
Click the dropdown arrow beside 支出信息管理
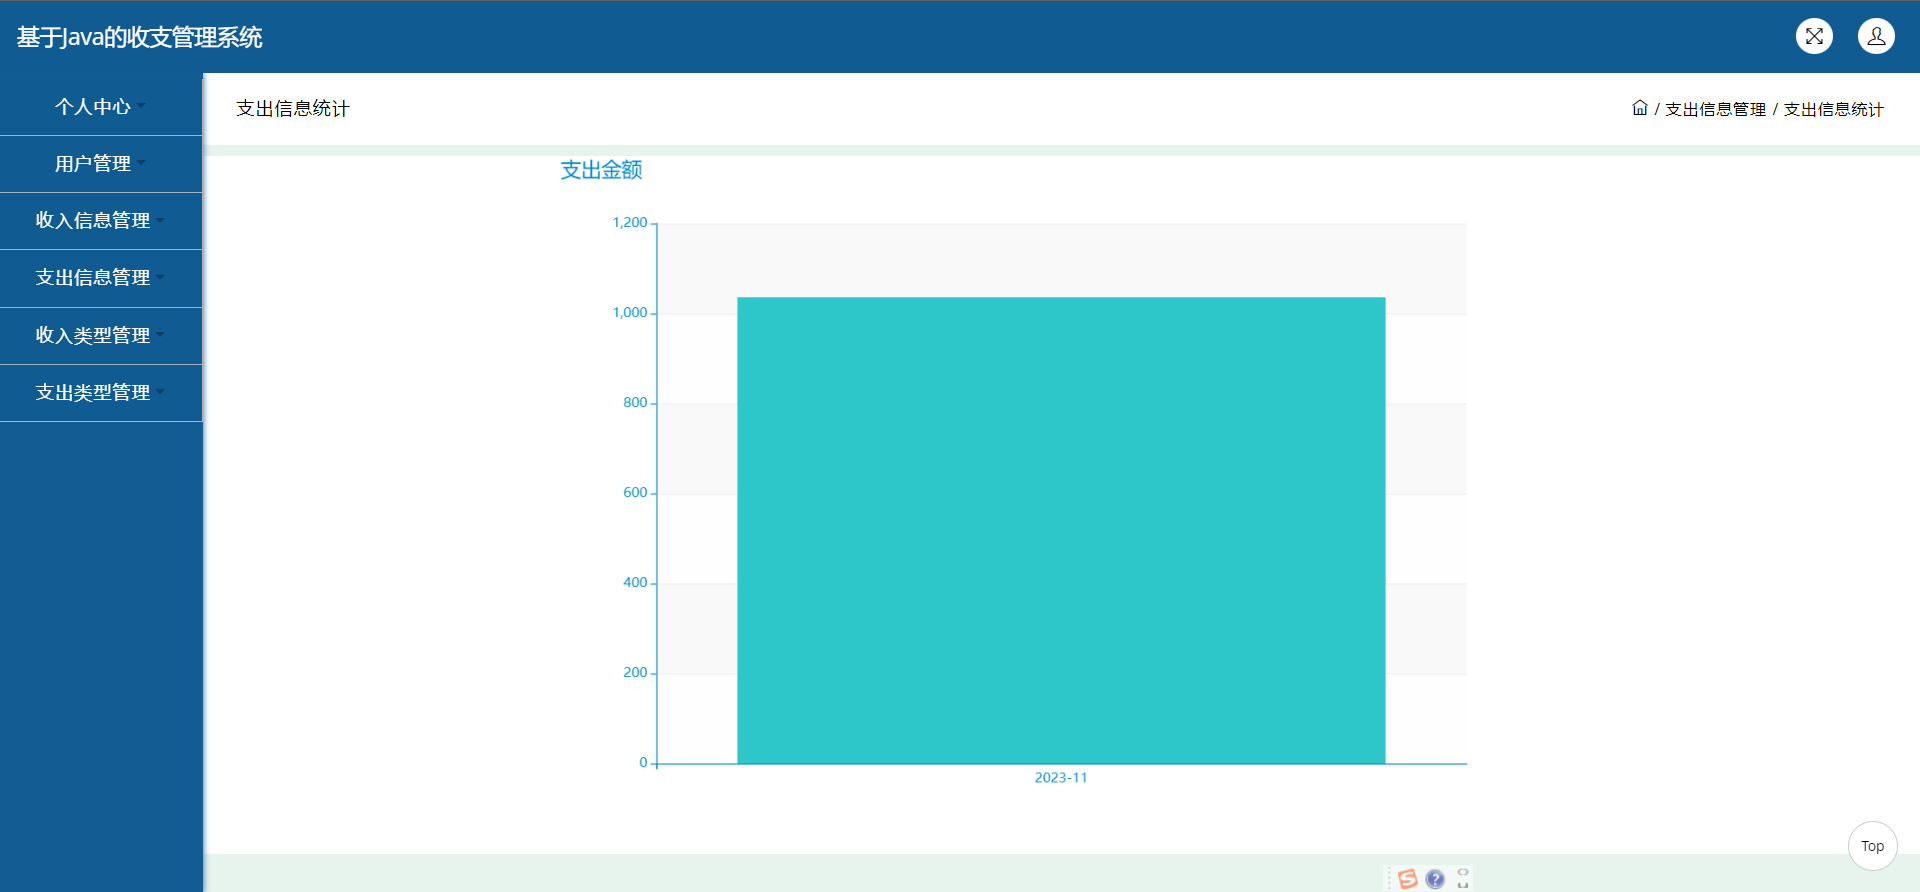[160, 277]
